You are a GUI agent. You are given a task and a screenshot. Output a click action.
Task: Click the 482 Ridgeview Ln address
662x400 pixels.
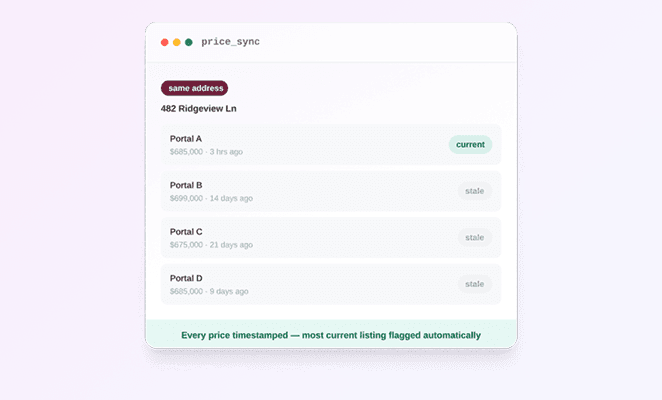pos(198,109)
